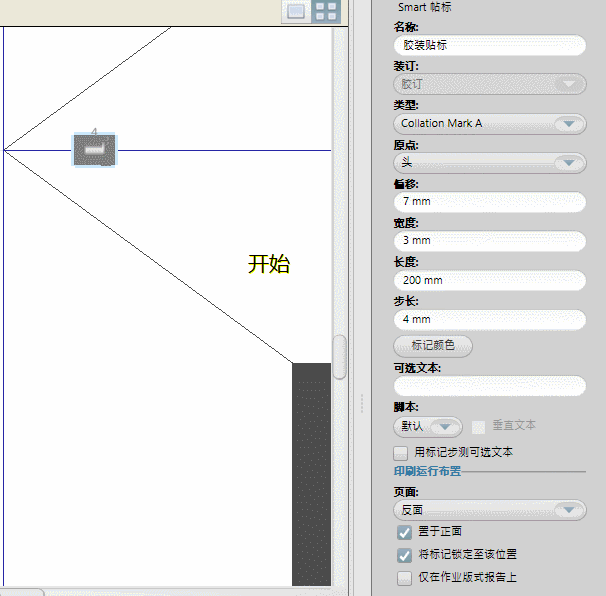
Task: Open the 页面 dropdown showing 反面
Action: pos(490,510)
